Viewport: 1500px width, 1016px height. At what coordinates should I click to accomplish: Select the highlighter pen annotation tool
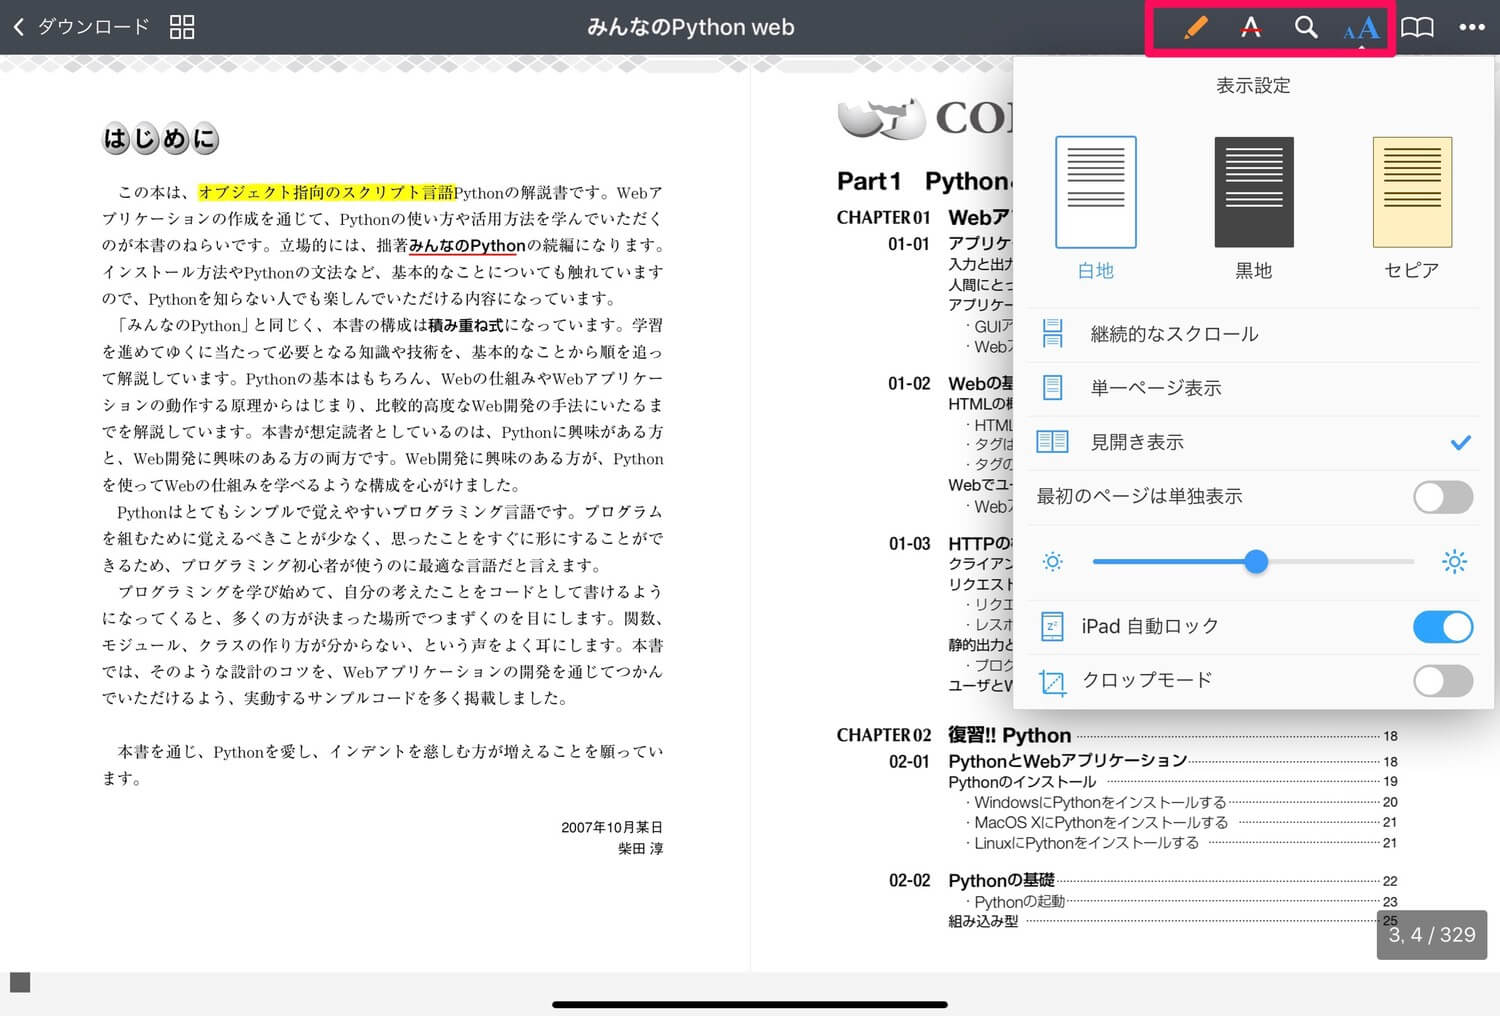(x=1195, y=27)
